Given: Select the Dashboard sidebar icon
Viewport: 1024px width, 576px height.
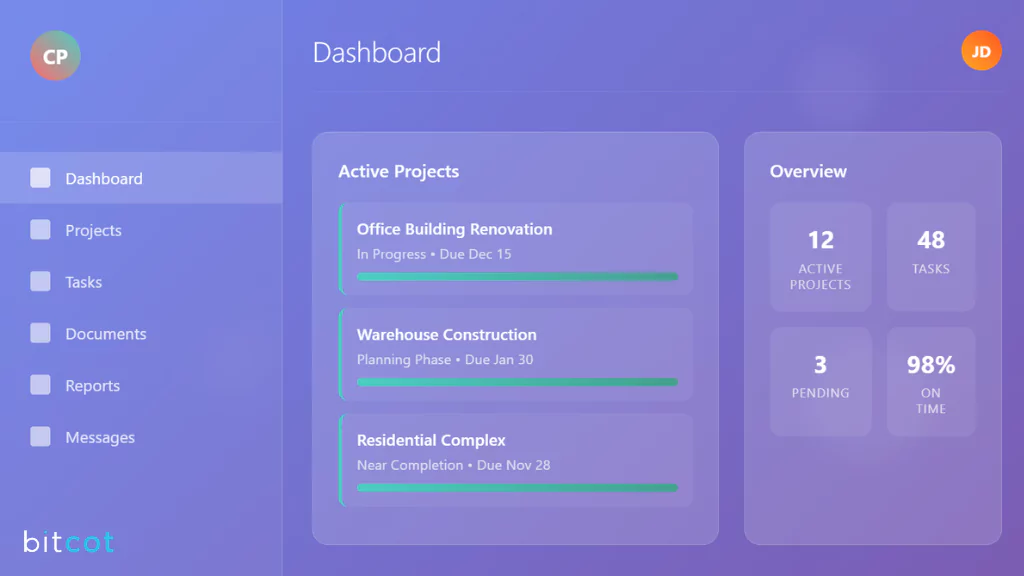Looking at the screenshot, I should (40, 177).
